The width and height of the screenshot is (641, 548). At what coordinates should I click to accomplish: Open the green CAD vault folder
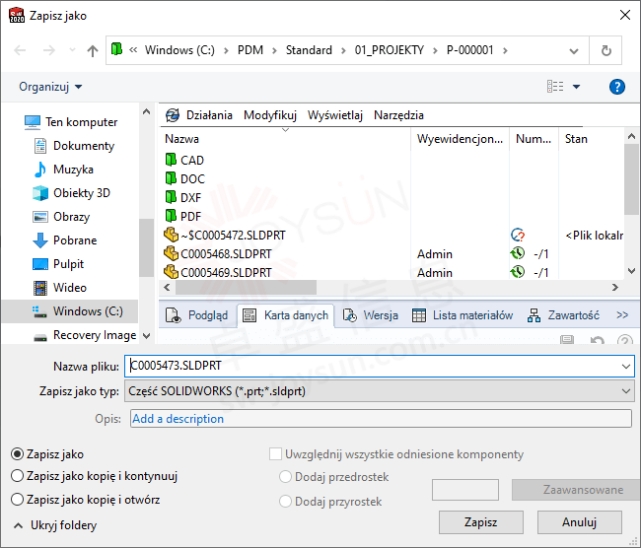coord(191,160)
